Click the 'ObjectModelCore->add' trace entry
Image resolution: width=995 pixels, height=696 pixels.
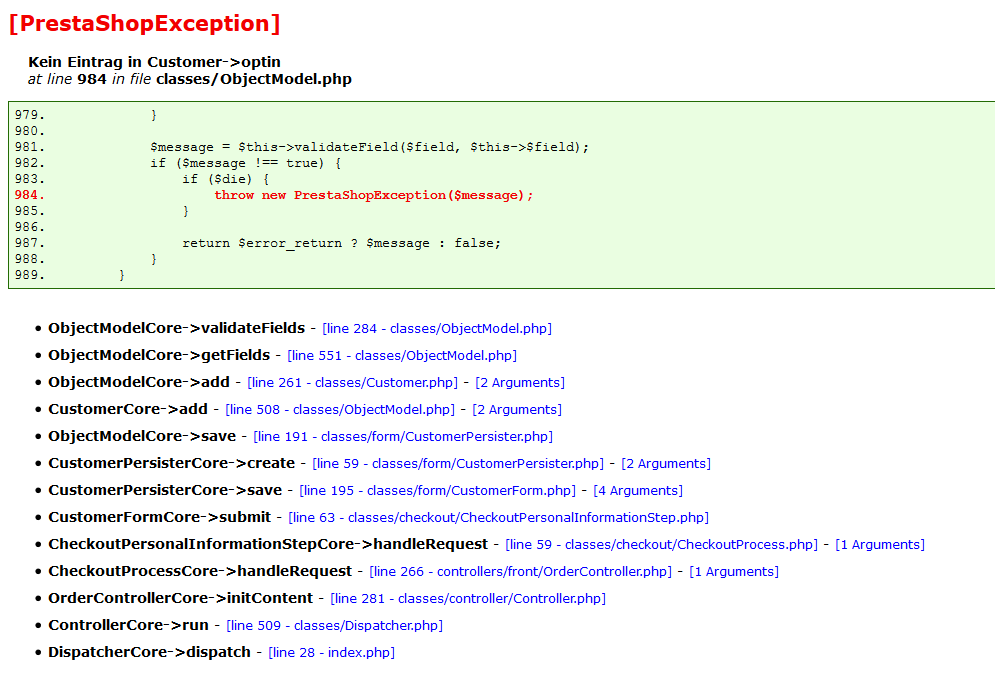[139, 382]
